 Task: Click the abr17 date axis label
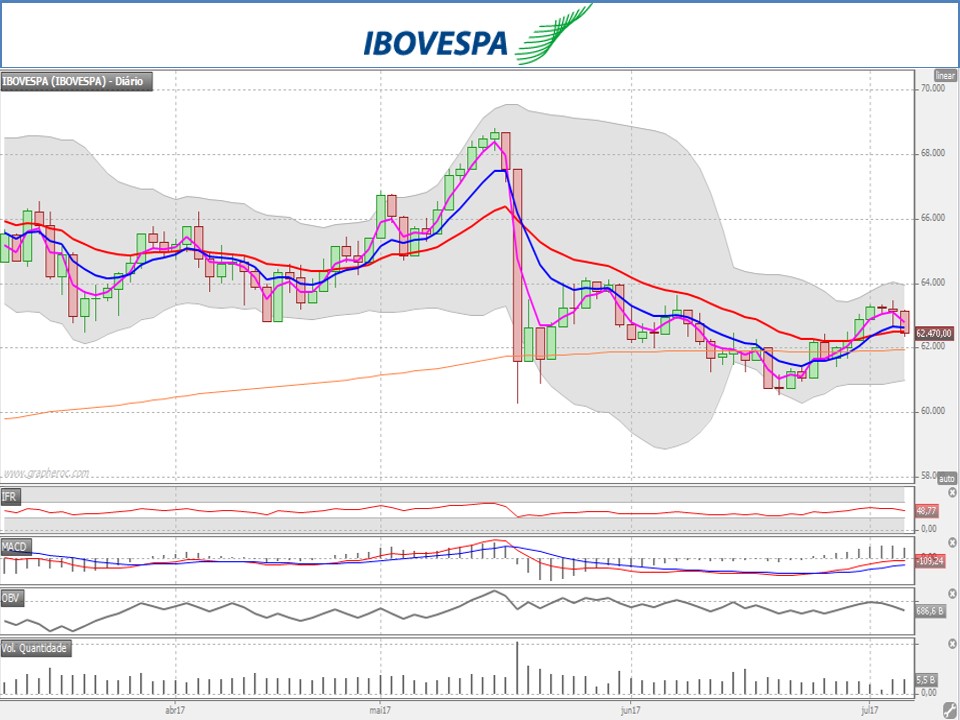pyautogui.click(x=175, y=710)
